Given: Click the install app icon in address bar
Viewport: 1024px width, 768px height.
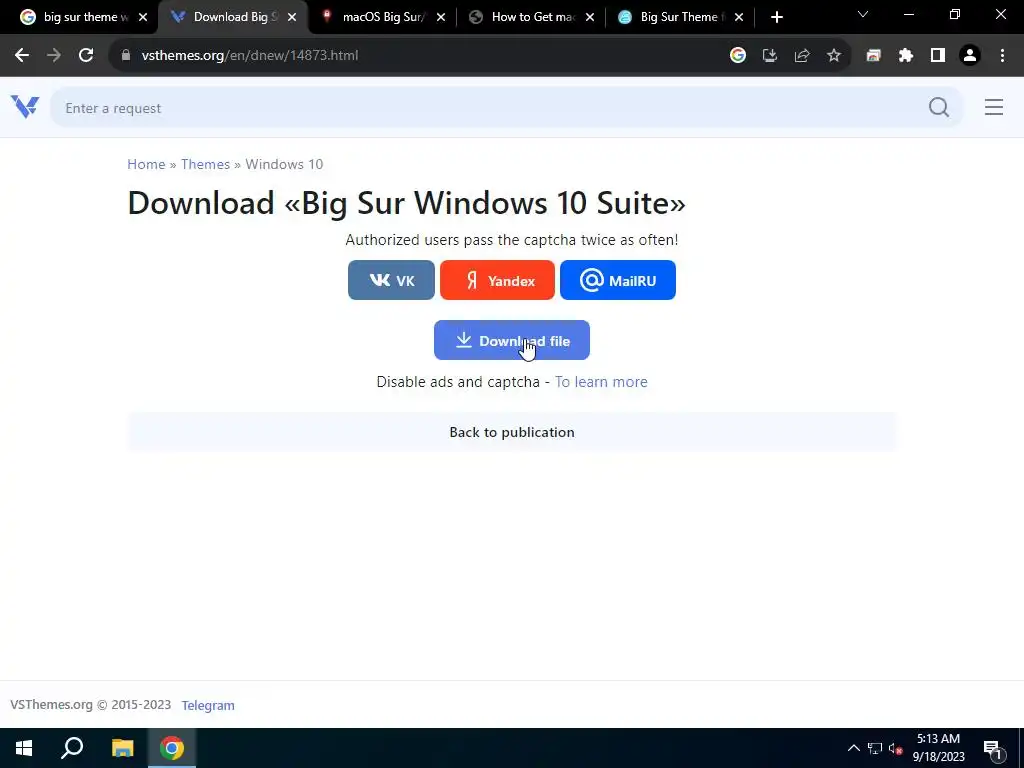Looking at the screenshot, I should [x=769, y=56].
